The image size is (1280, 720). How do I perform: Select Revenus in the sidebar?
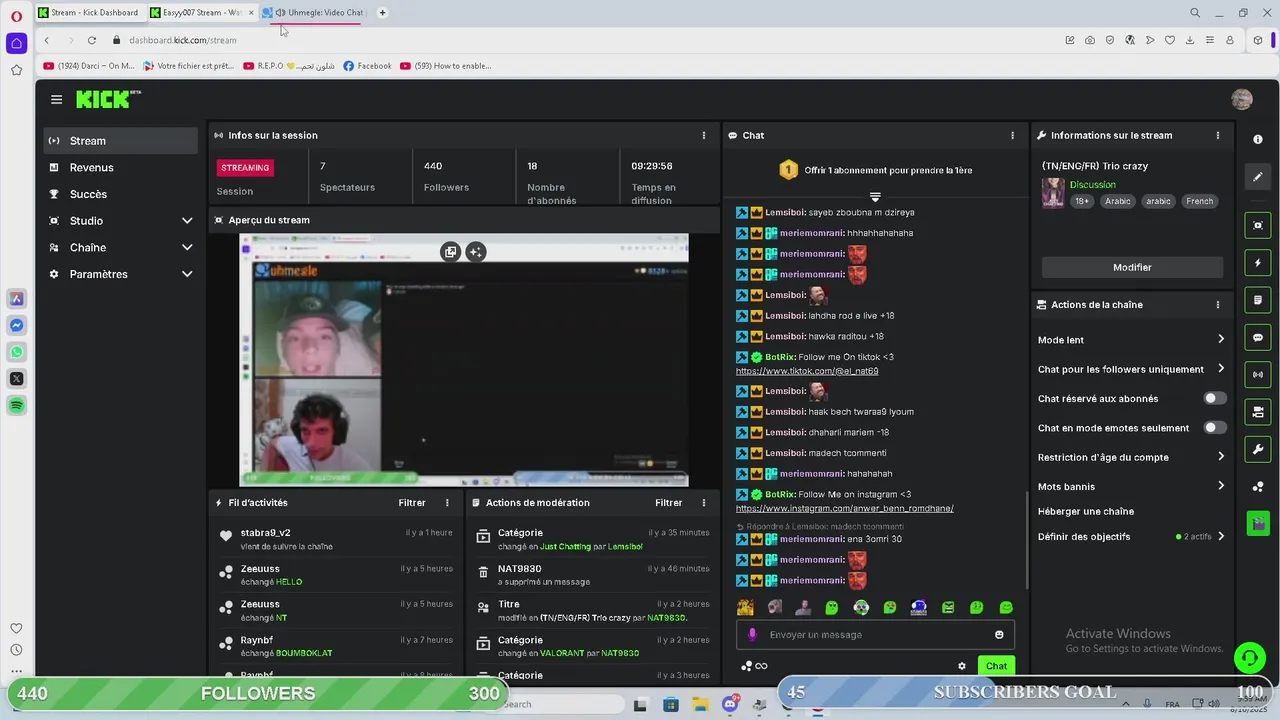120,168
